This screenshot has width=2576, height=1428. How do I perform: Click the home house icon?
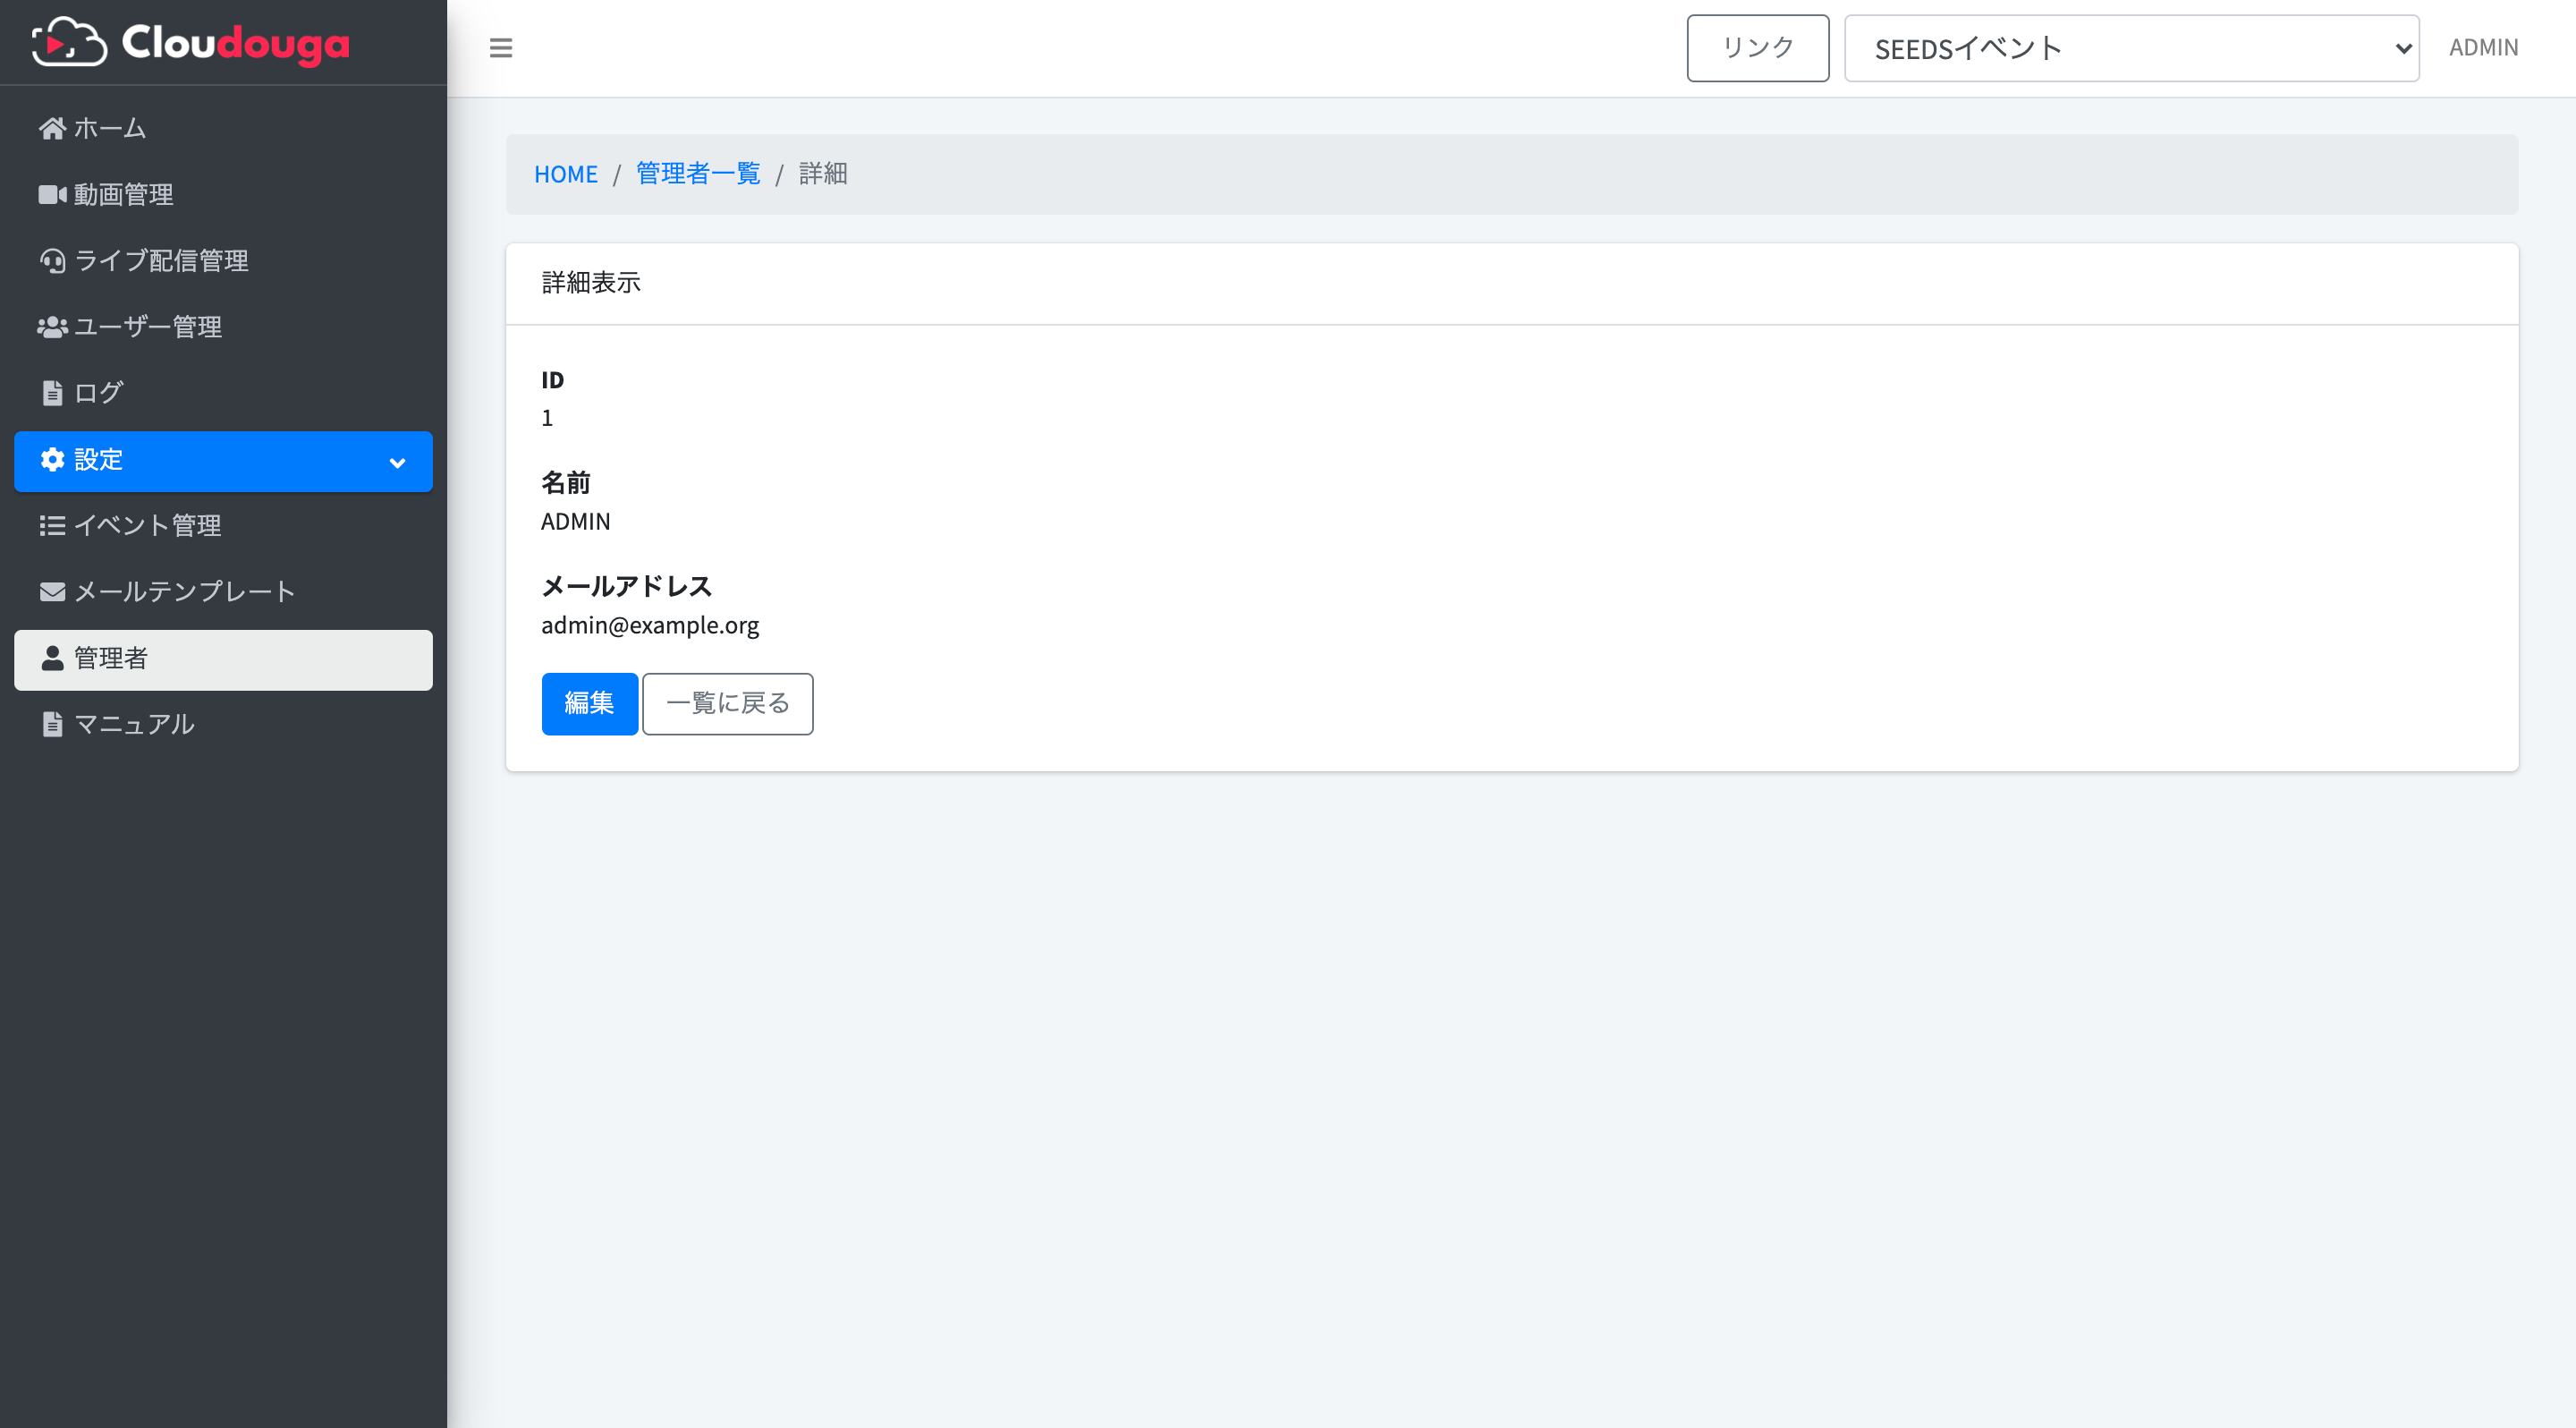tap(52, 128)
